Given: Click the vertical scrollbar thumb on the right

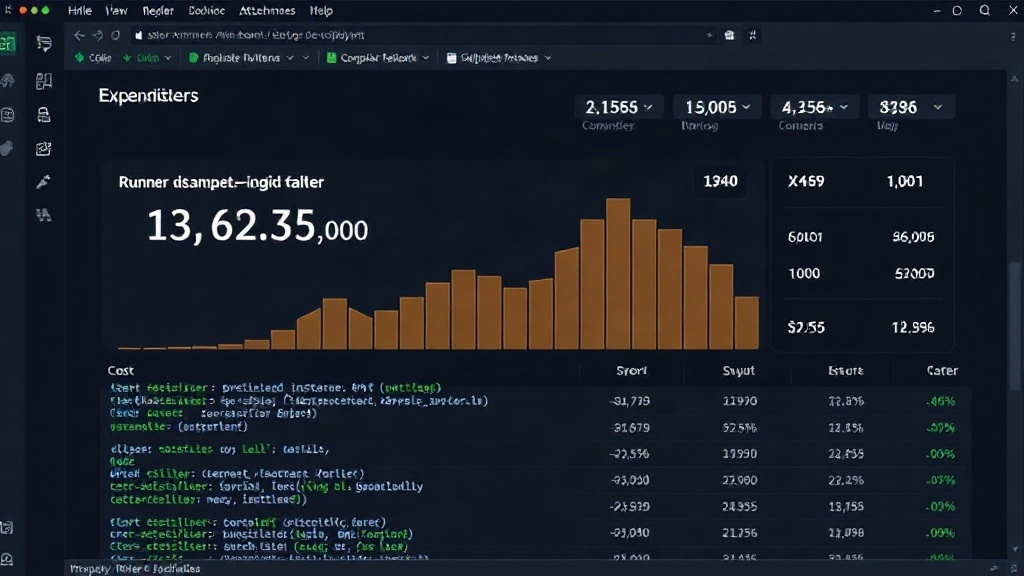Looking at the screenshot, I should [1014, 327].
